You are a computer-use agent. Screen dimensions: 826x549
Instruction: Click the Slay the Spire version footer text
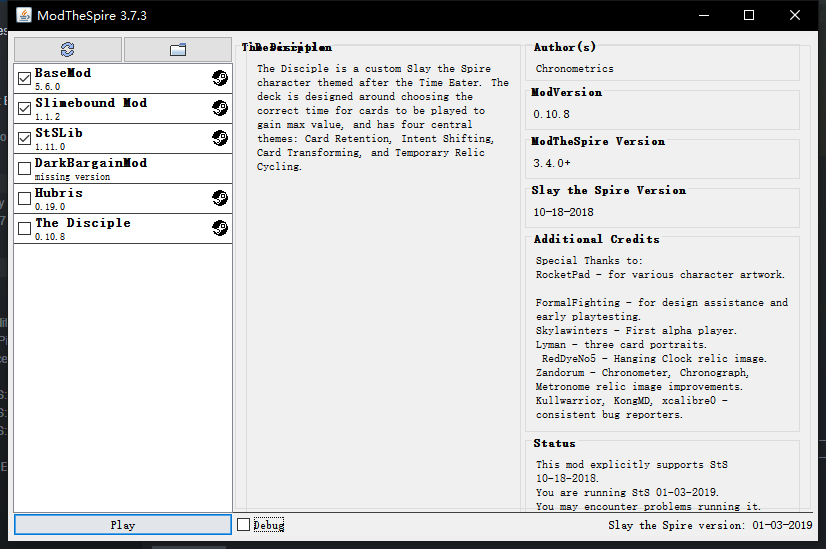710,525
